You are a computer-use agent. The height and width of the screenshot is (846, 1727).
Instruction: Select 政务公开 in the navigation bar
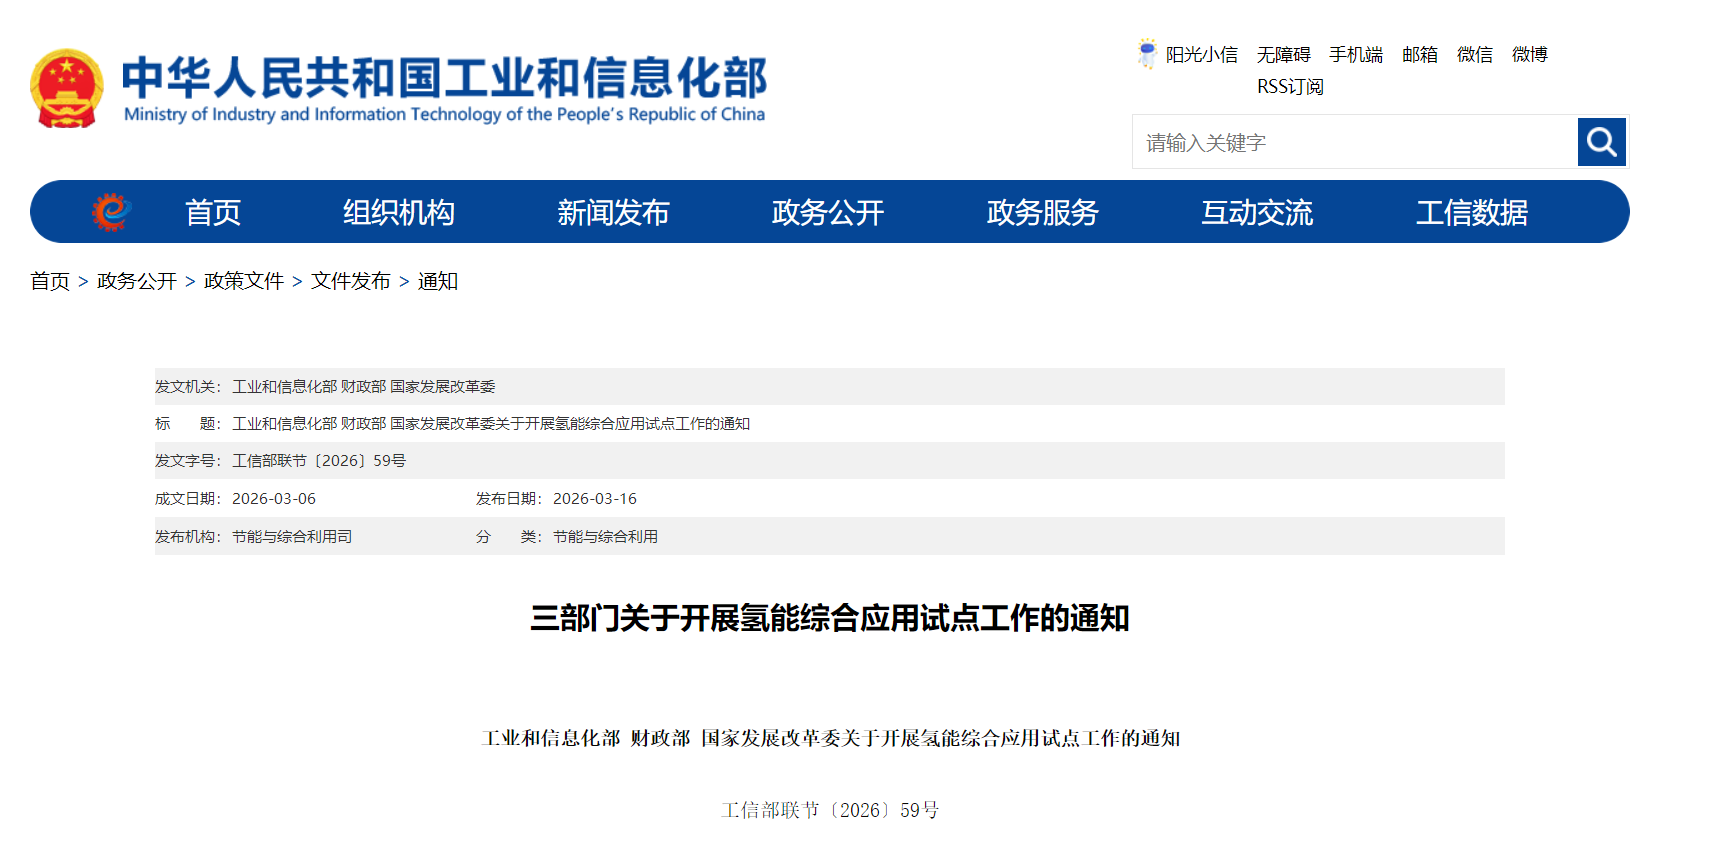[x=827, y=212]
